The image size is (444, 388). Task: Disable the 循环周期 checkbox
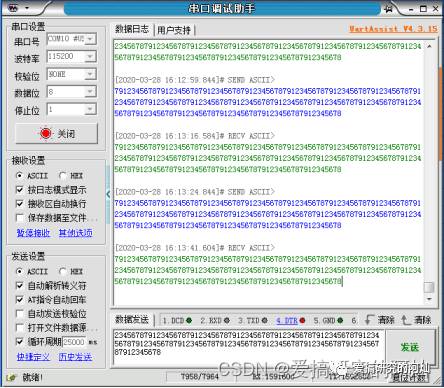[20, 341]
